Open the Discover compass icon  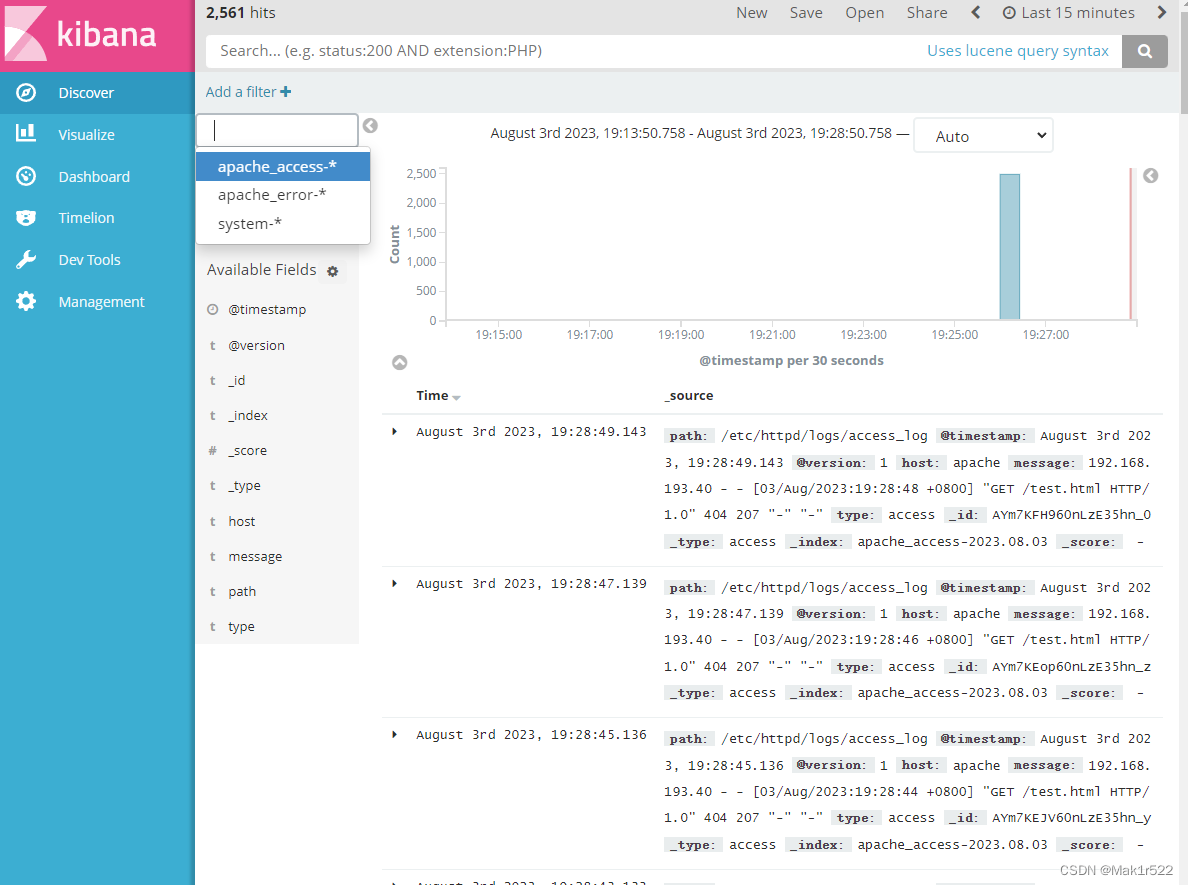(x=26, y=92)
